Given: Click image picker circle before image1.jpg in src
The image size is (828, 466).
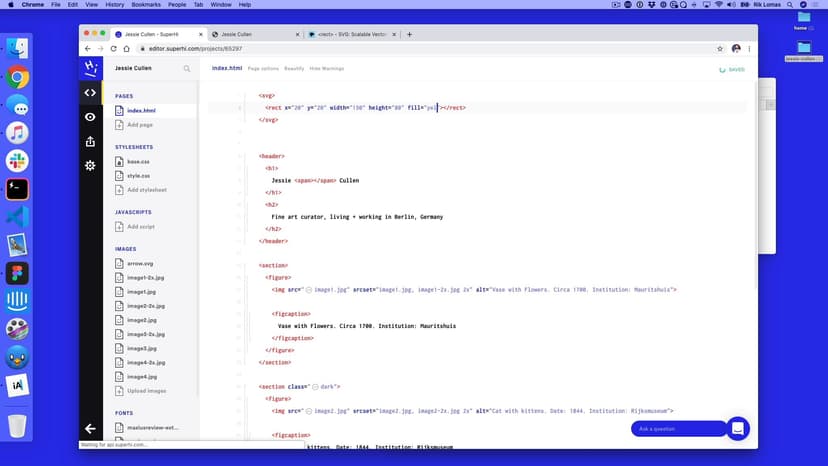Looking at the screenshot, I should pos(309,289).
